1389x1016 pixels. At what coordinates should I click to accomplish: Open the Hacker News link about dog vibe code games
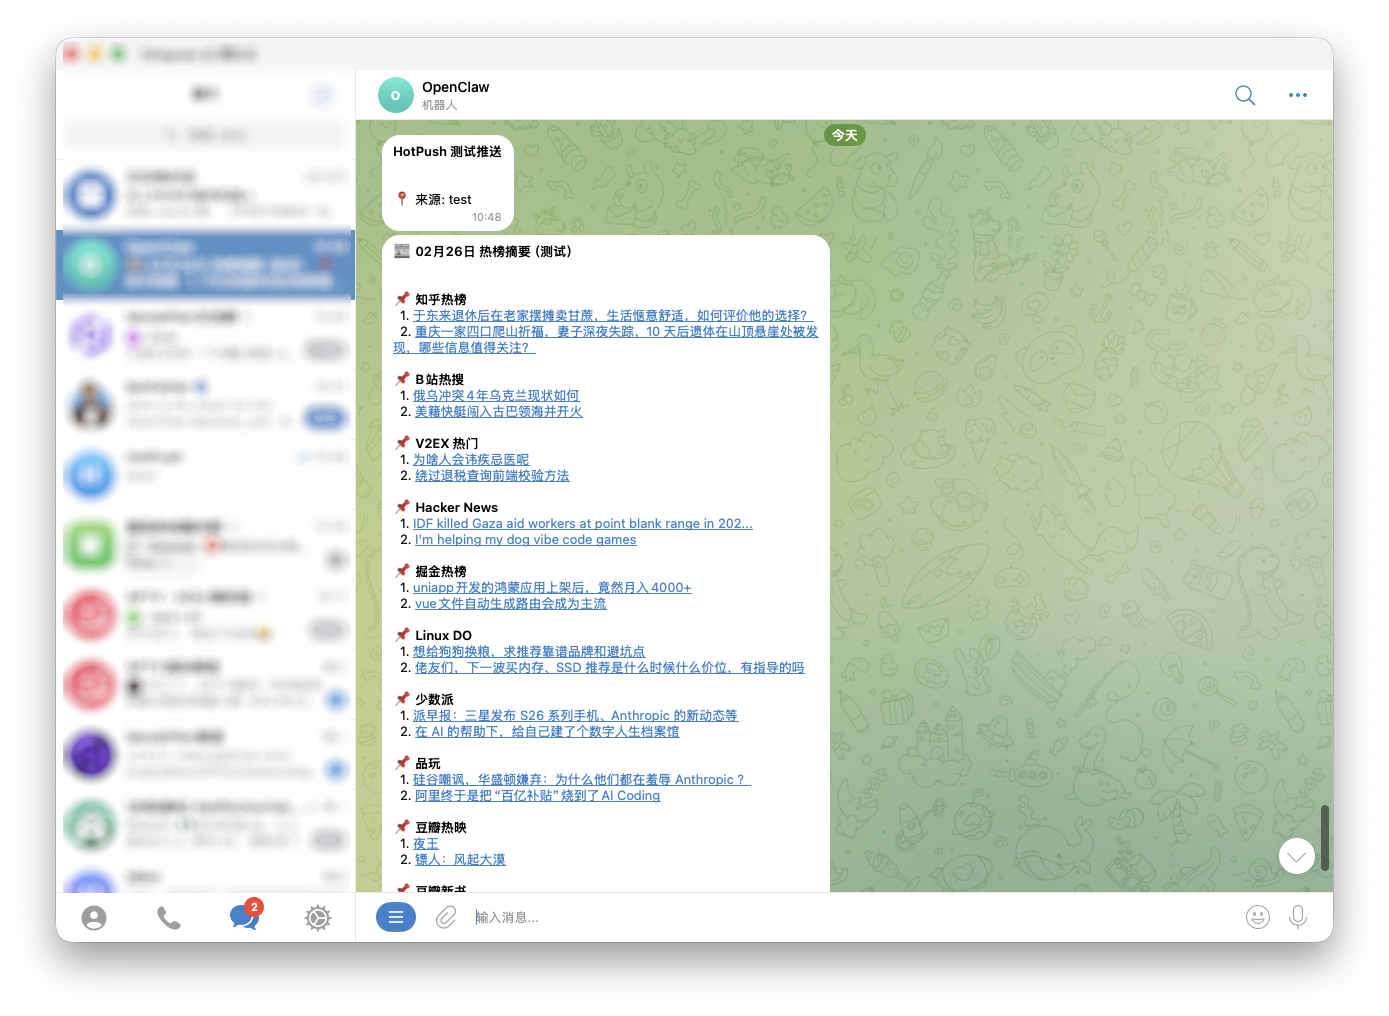coord(525,539)
